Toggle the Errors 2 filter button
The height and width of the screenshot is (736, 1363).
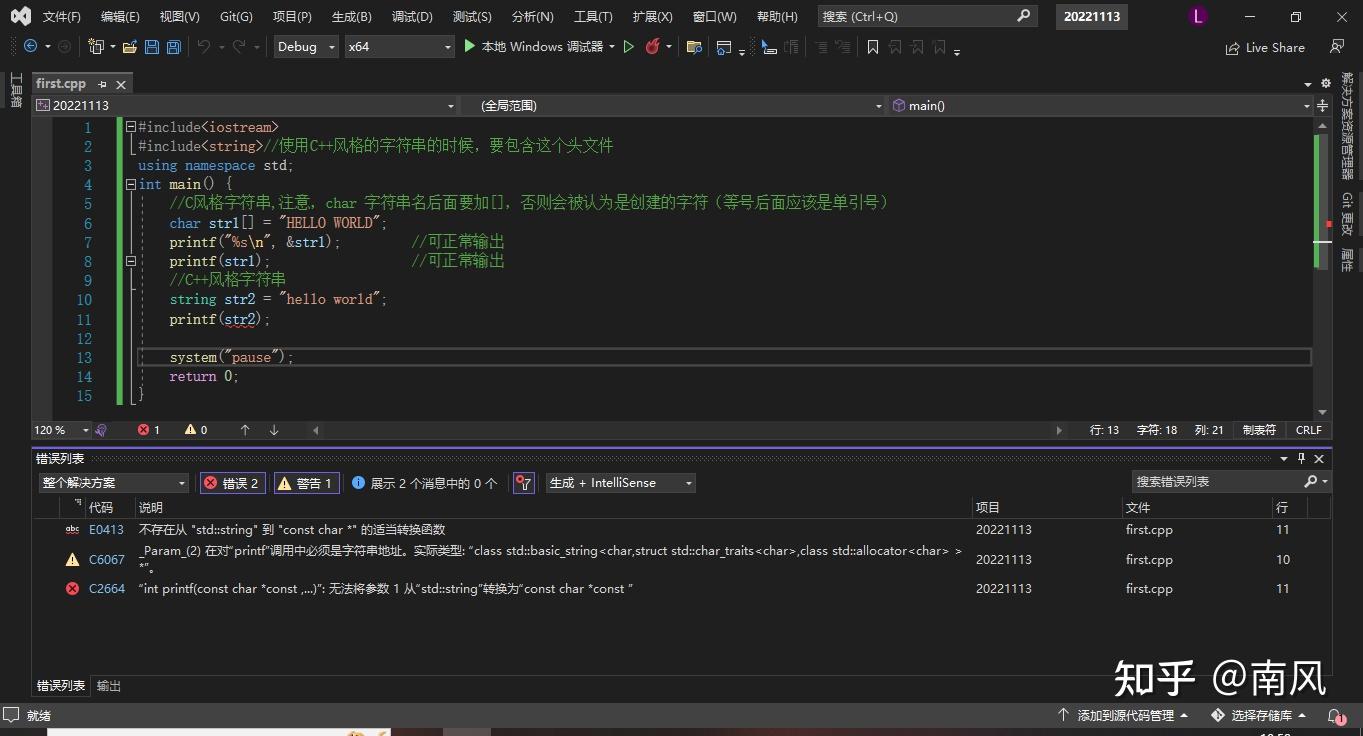tap(234, 483)
